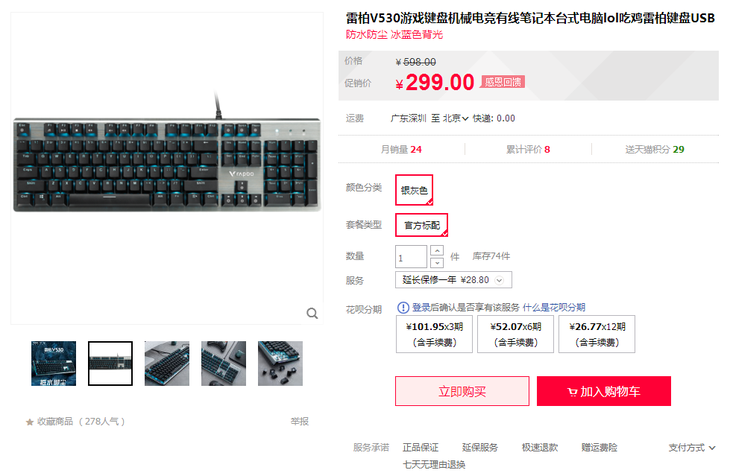
Task: Click the star icon to favorite product
Action: (29, 422)
